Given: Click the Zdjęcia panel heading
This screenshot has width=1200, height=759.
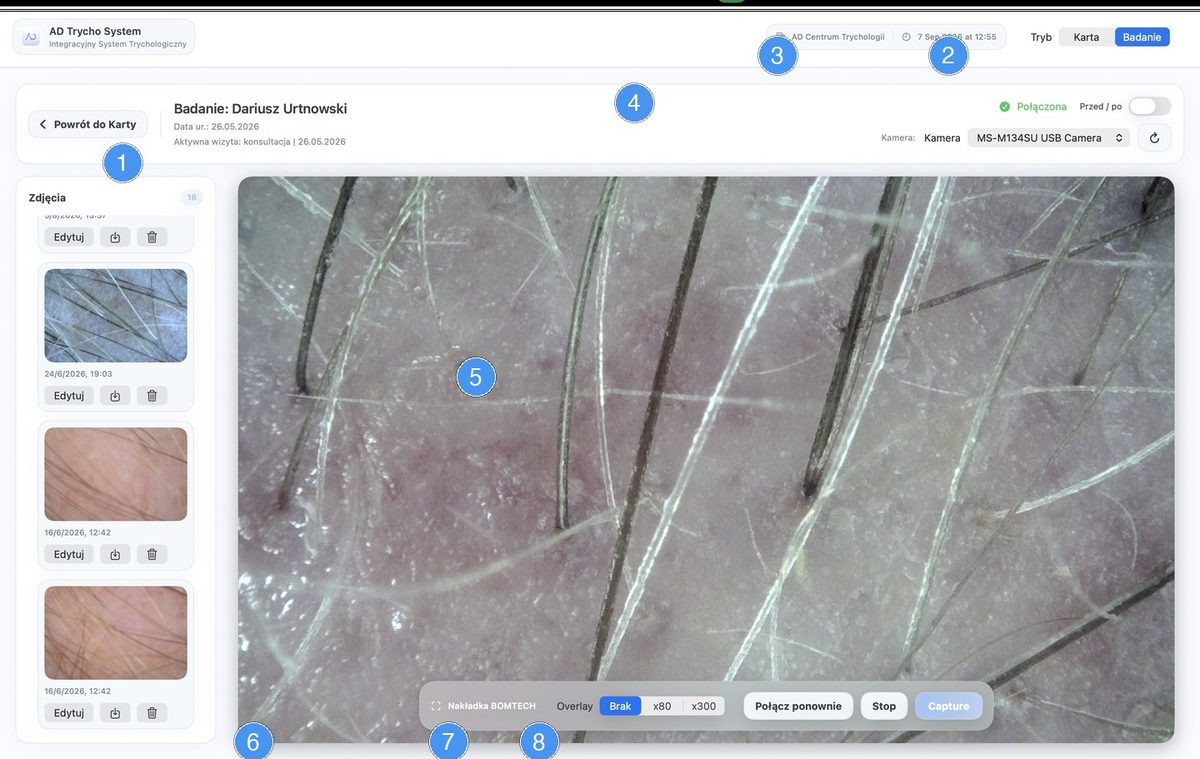Looking at the screenshot, I should click(x=47, y=197).
